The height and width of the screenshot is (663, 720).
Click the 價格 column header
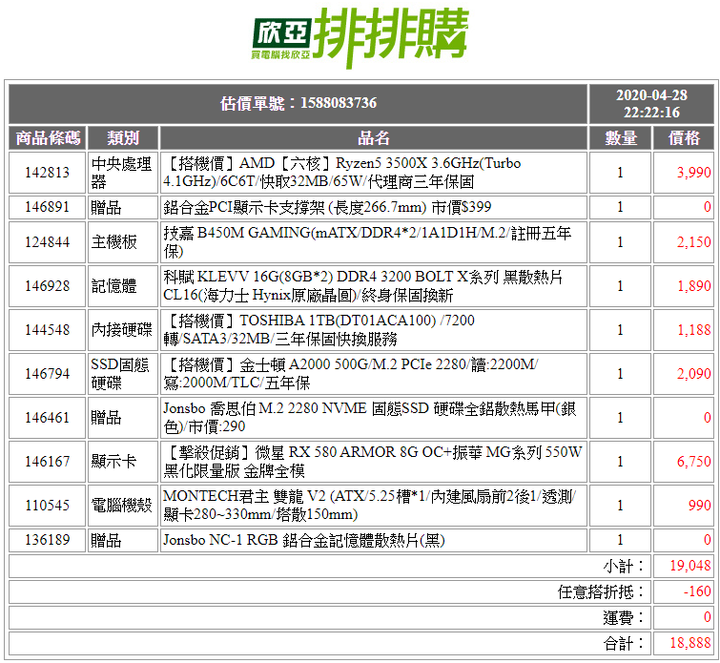pos(684,138)
